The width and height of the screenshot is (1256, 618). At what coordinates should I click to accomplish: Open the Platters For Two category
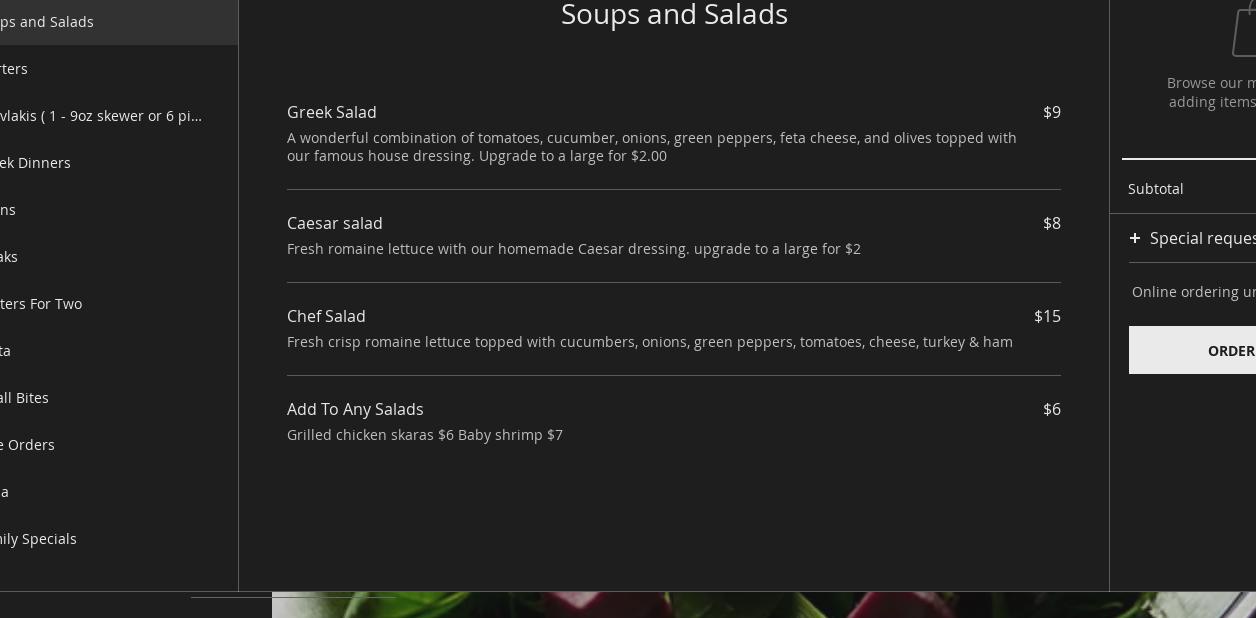pyautogui.click(x=41, y=304)
